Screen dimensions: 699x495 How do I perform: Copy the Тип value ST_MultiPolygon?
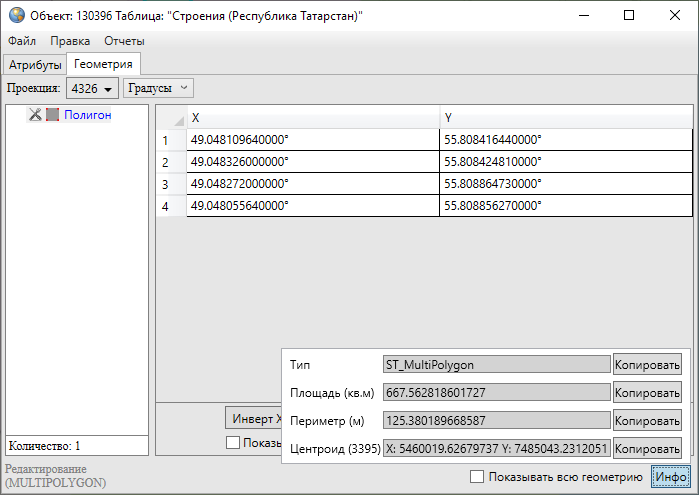[x=647, y=364]
